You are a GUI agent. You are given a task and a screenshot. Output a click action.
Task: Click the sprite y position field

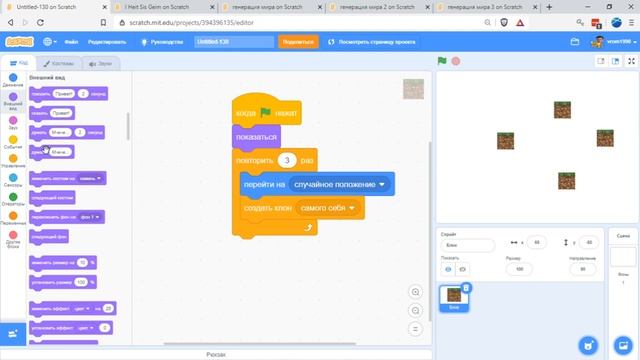pyautogui.click(x=589, y=242)
